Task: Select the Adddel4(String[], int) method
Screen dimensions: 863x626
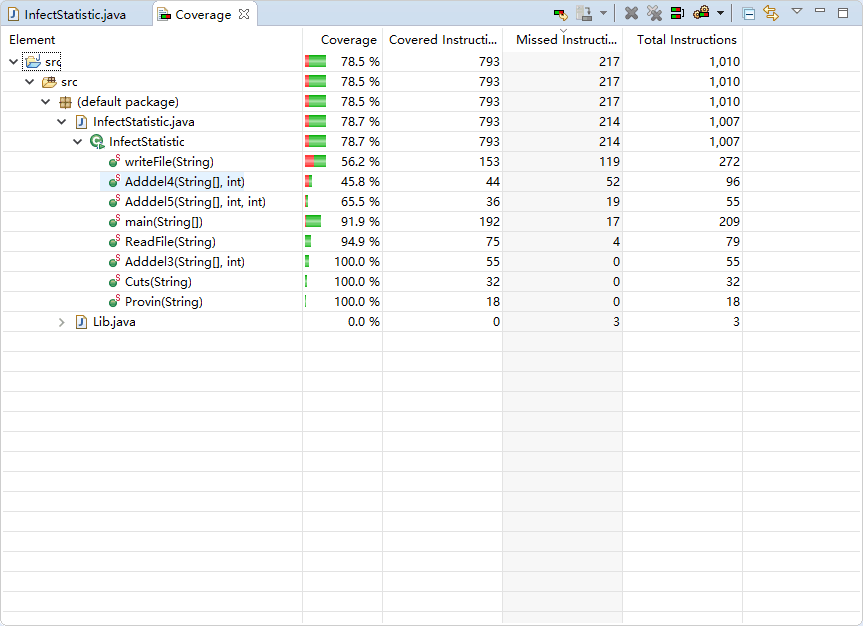Action: click(184, 182)
